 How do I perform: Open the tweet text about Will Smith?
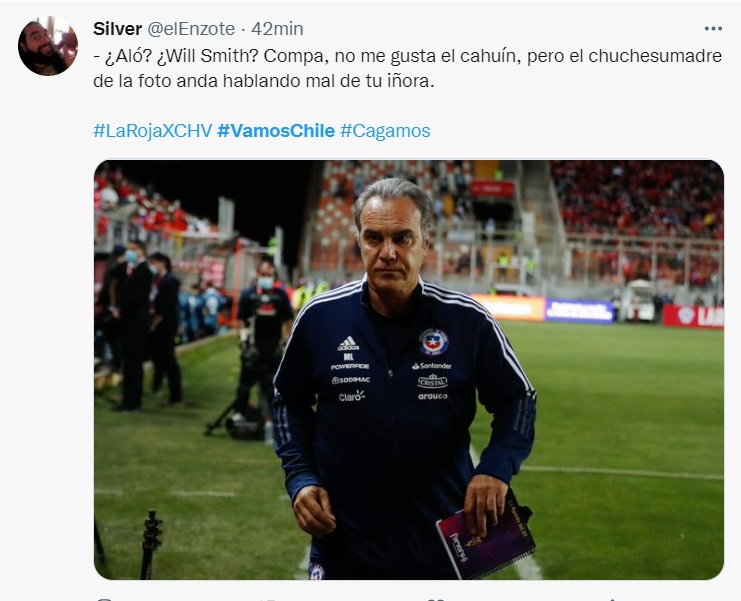407,68
